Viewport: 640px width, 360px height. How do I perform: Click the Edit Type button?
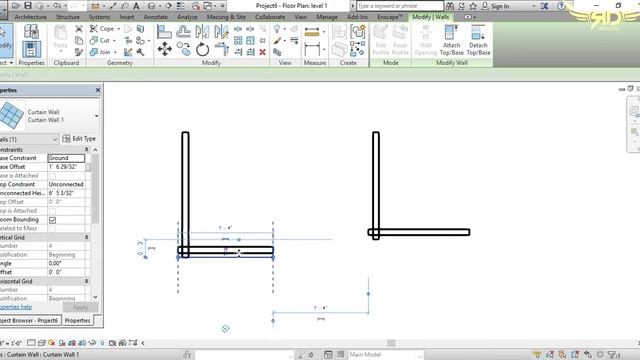[79, 139]
